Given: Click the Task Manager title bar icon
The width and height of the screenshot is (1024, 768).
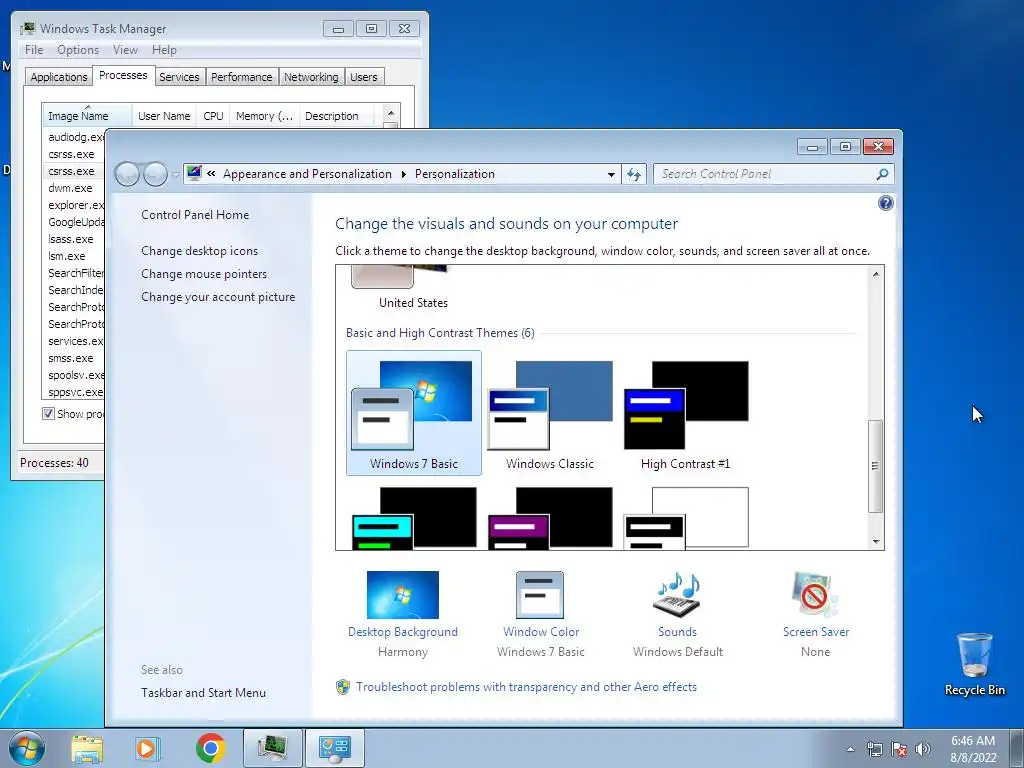Looking at the screenshot, I should tap(27, 28).
